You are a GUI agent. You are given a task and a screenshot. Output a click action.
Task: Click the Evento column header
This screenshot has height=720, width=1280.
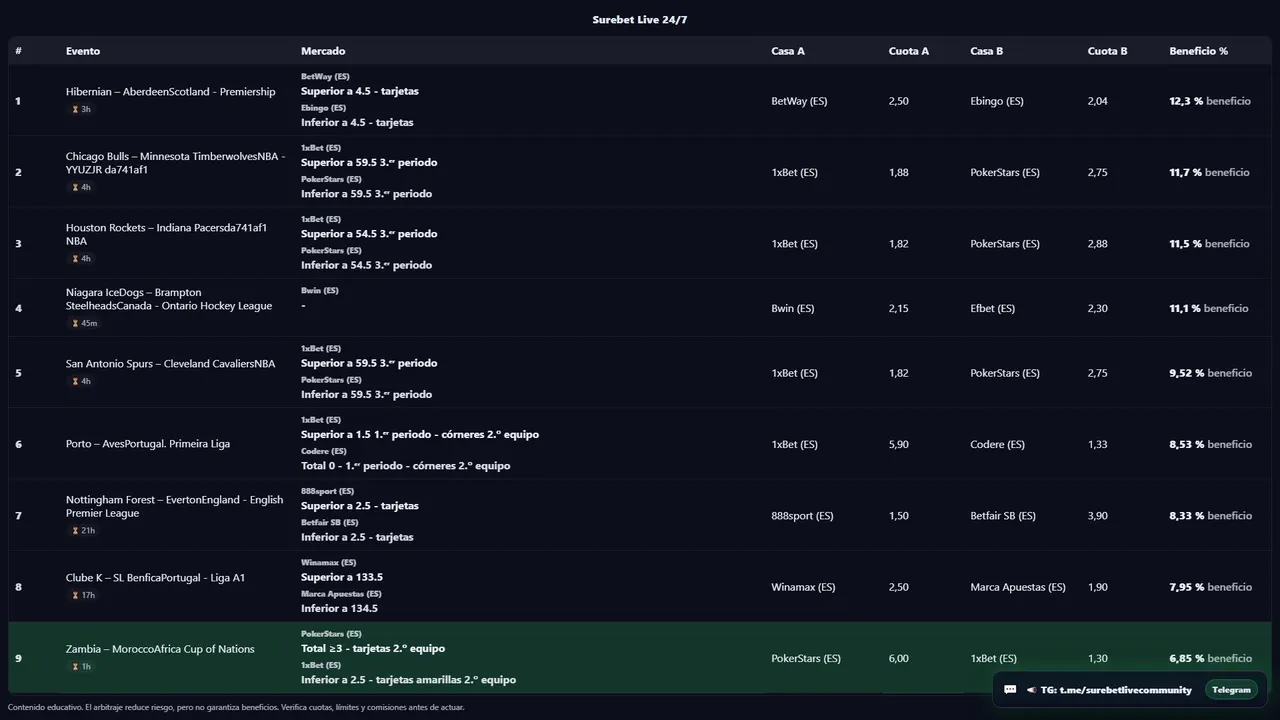tap(83, 51)
